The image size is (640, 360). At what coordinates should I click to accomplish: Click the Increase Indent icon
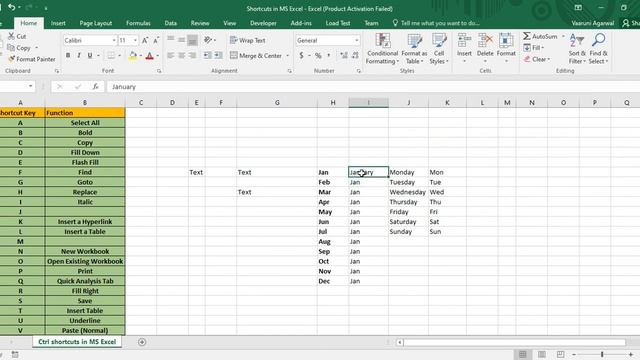click(x=218, y=56)
